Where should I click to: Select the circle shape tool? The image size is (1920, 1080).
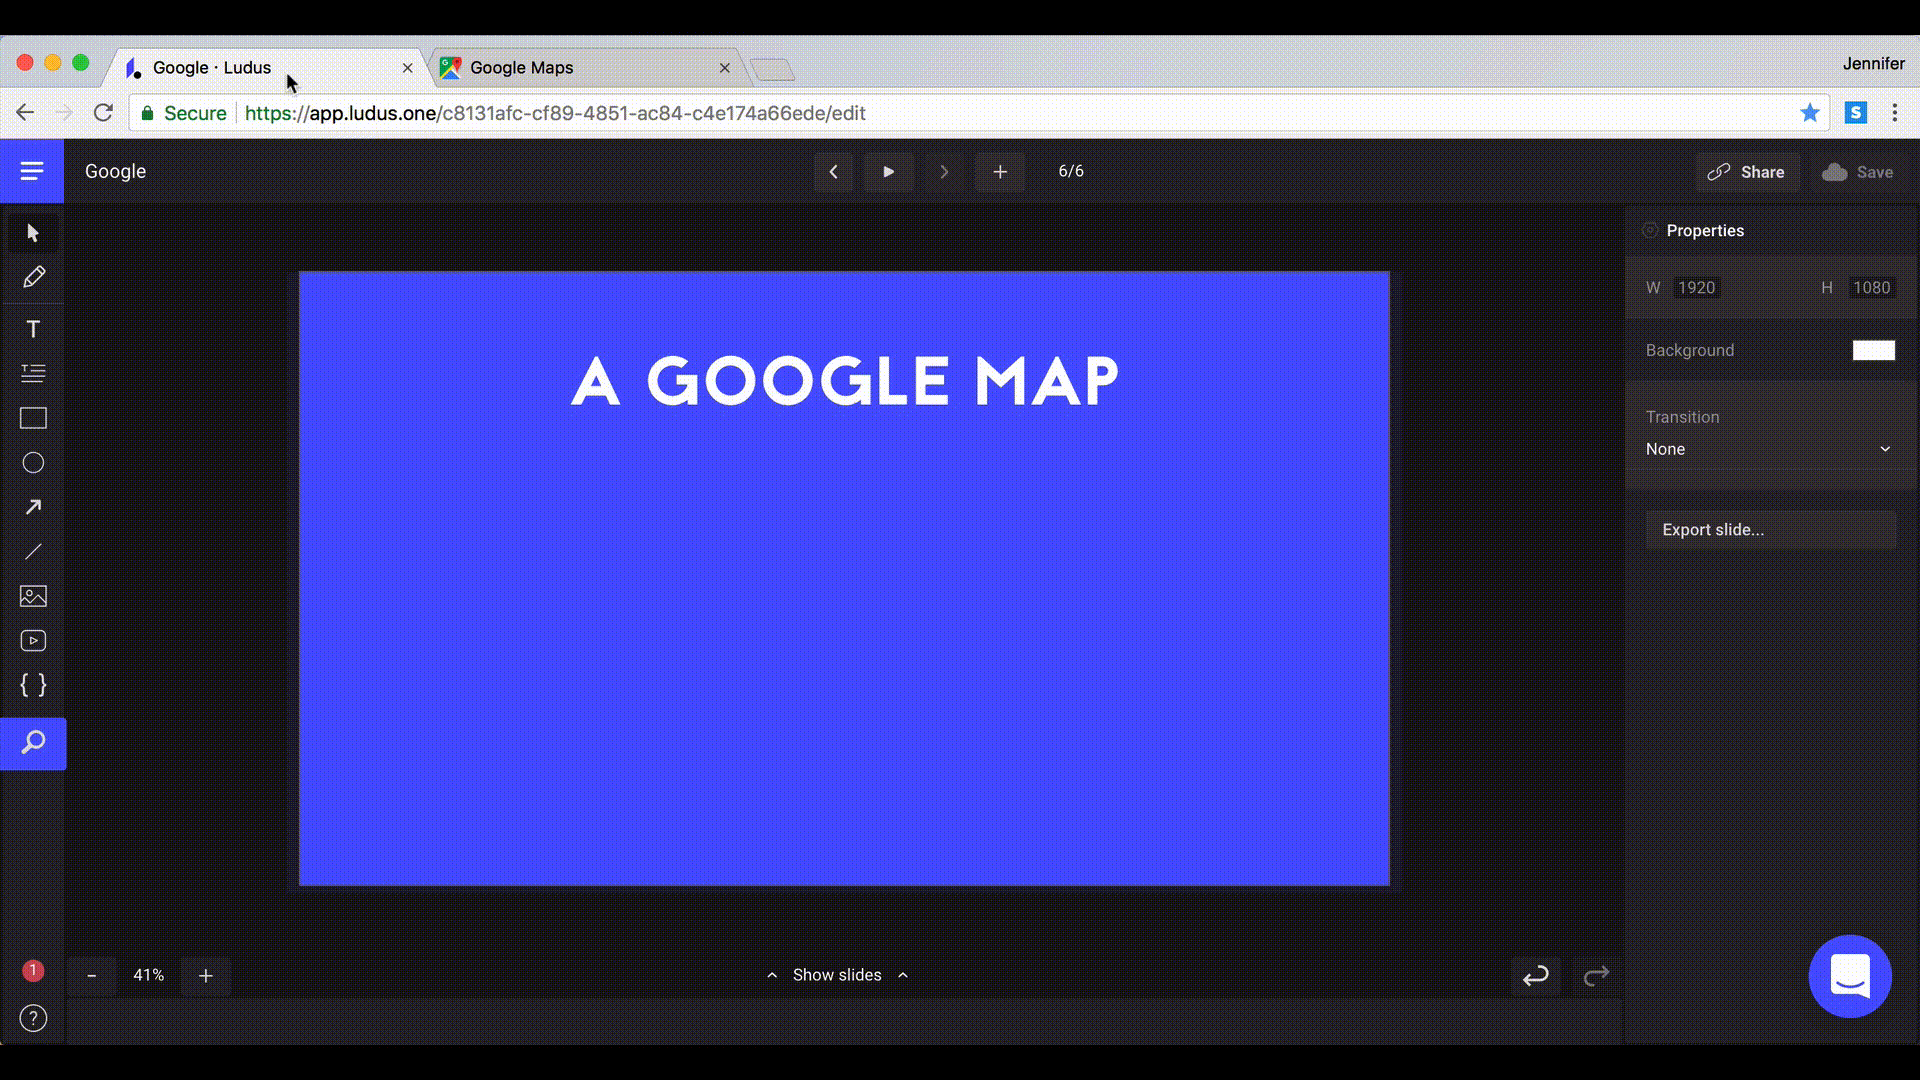(33, 463)
